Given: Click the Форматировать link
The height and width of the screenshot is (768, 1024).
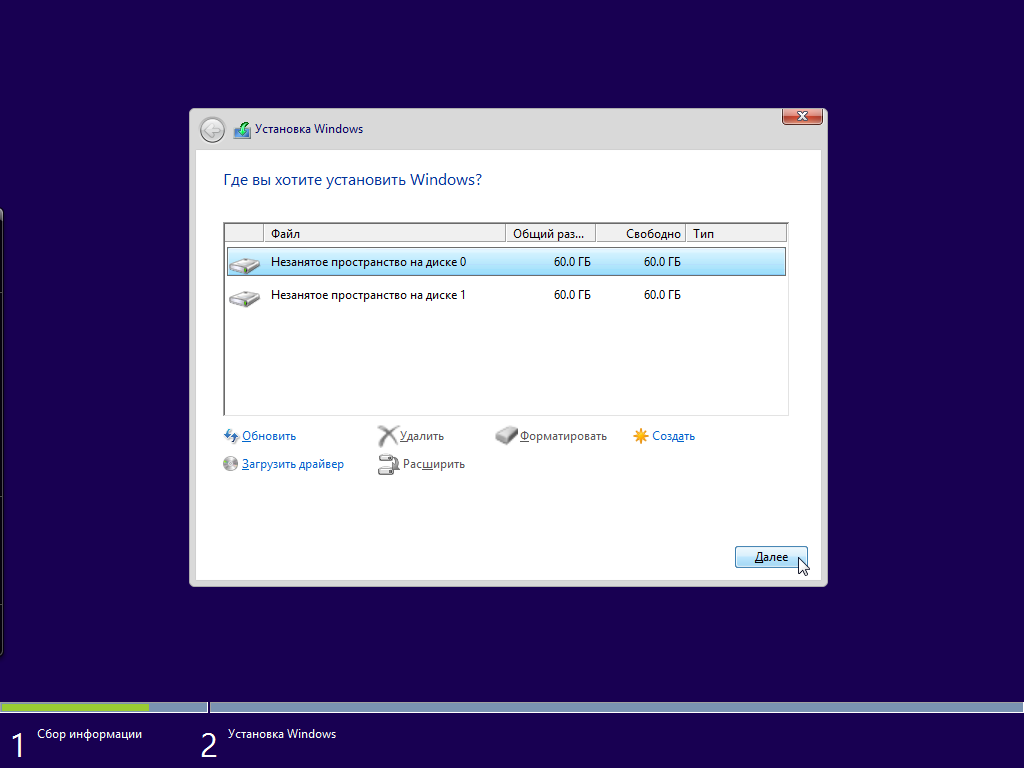Looking at the screenshot, I should 563,436.
